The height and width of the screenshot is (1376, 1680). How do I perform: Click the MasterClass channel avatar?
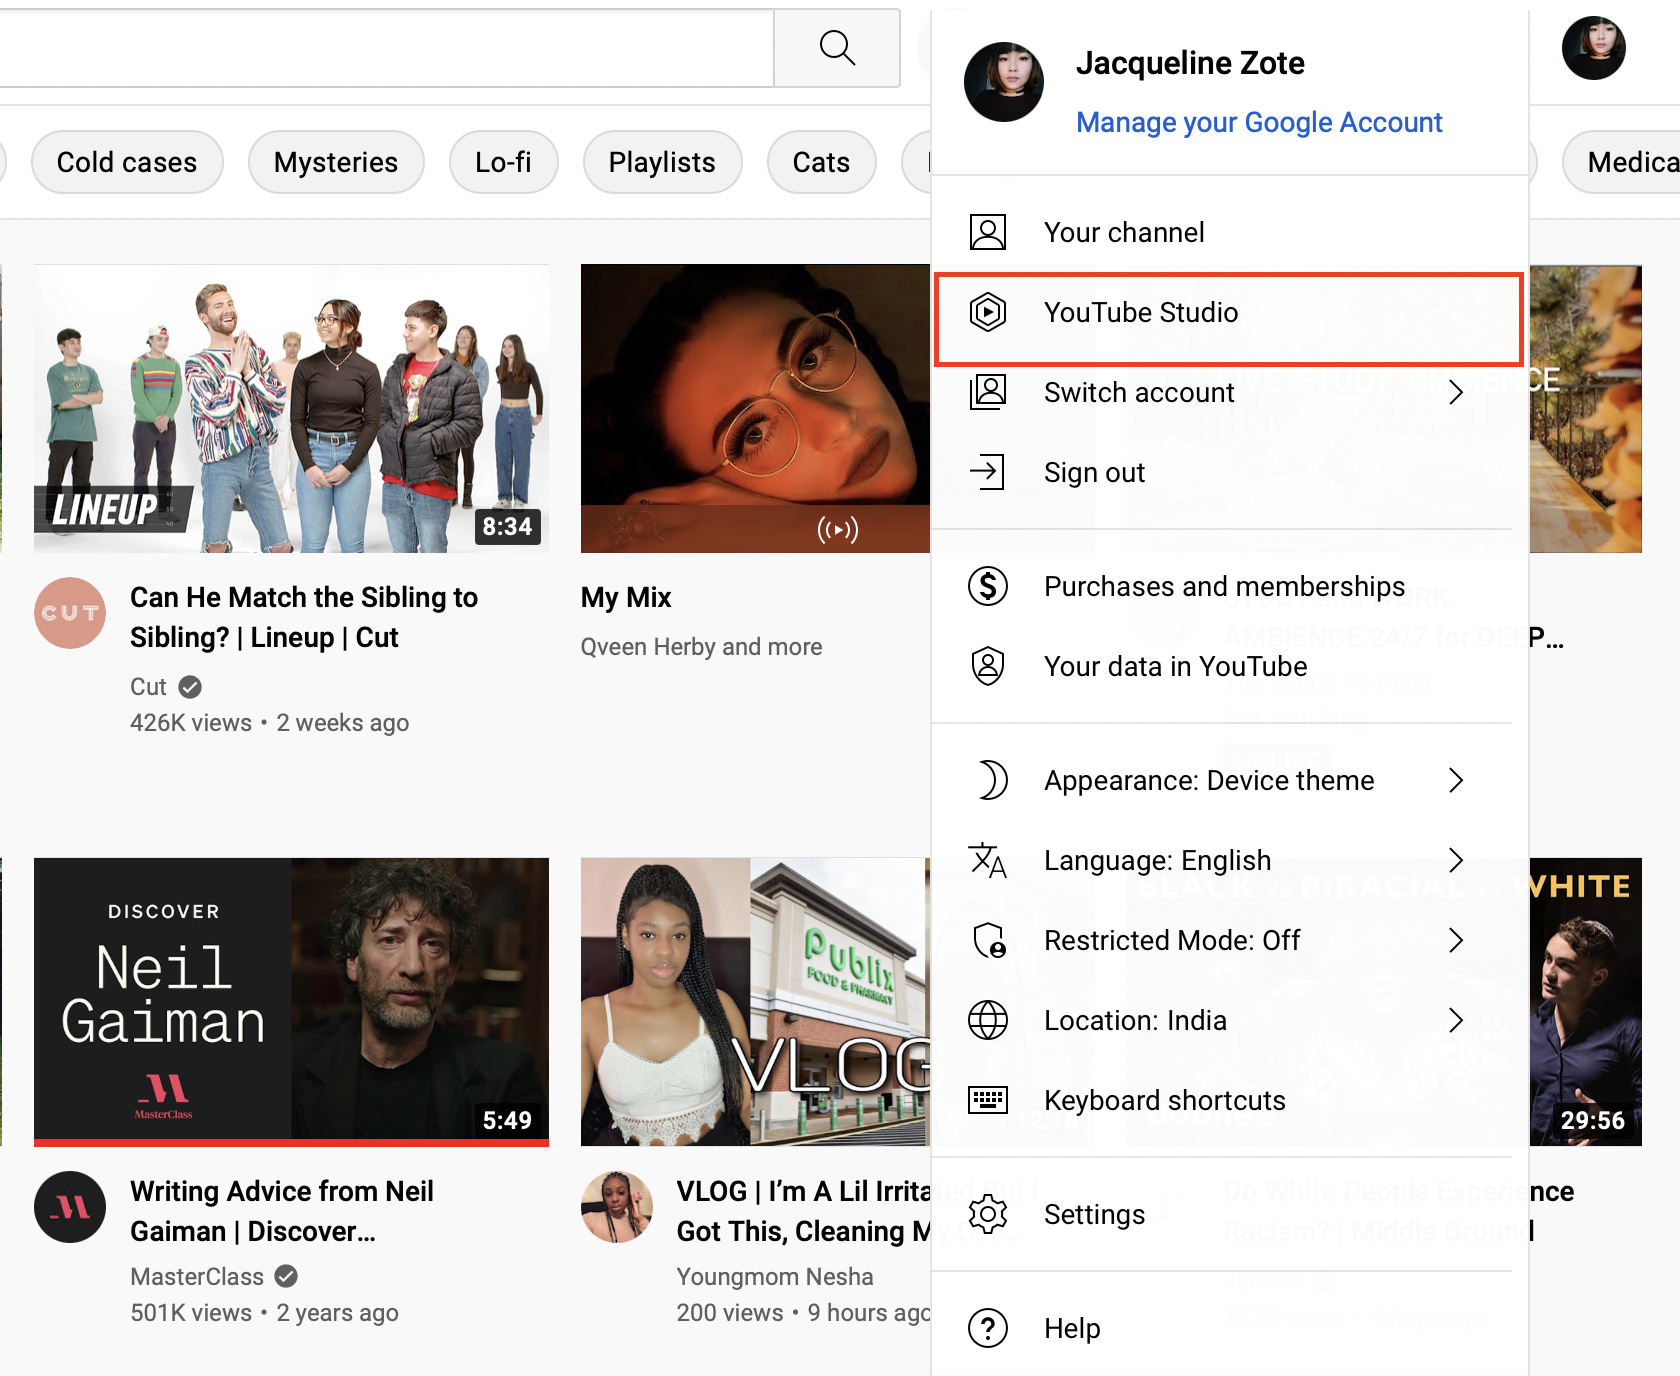[70, 1207]
